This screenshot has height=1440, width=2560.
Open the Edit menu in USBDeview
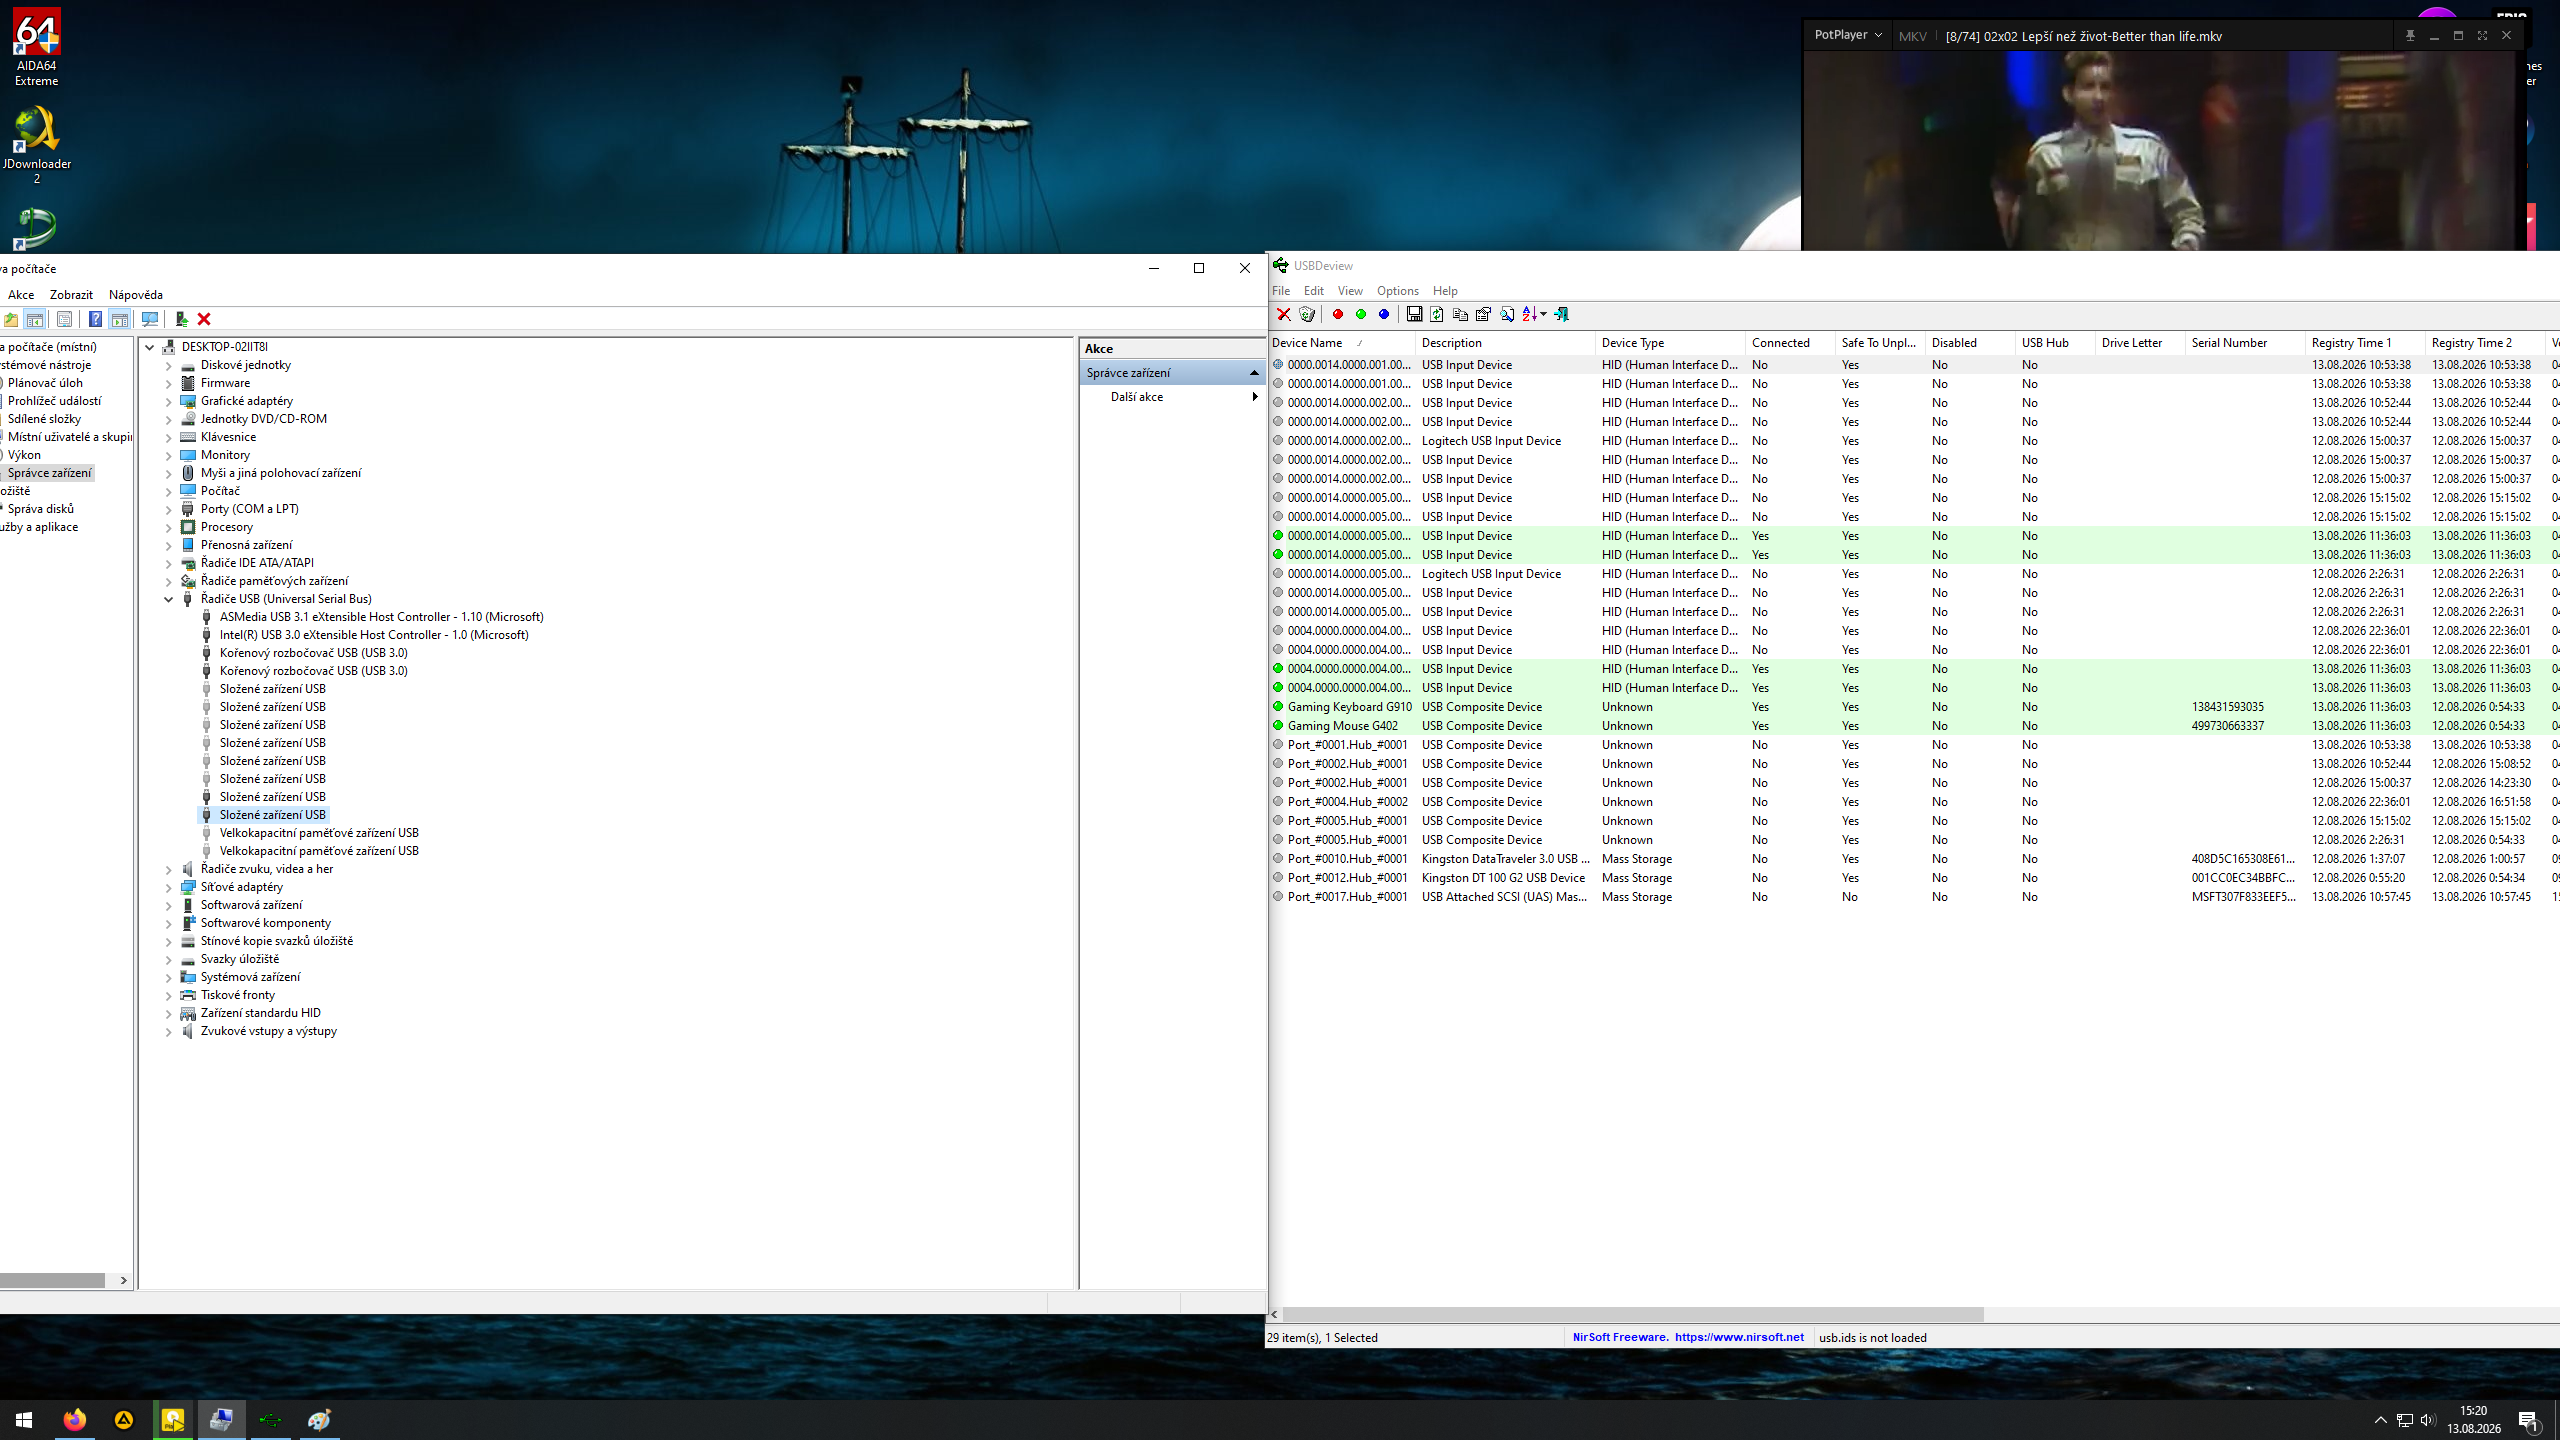[1314, 291]
